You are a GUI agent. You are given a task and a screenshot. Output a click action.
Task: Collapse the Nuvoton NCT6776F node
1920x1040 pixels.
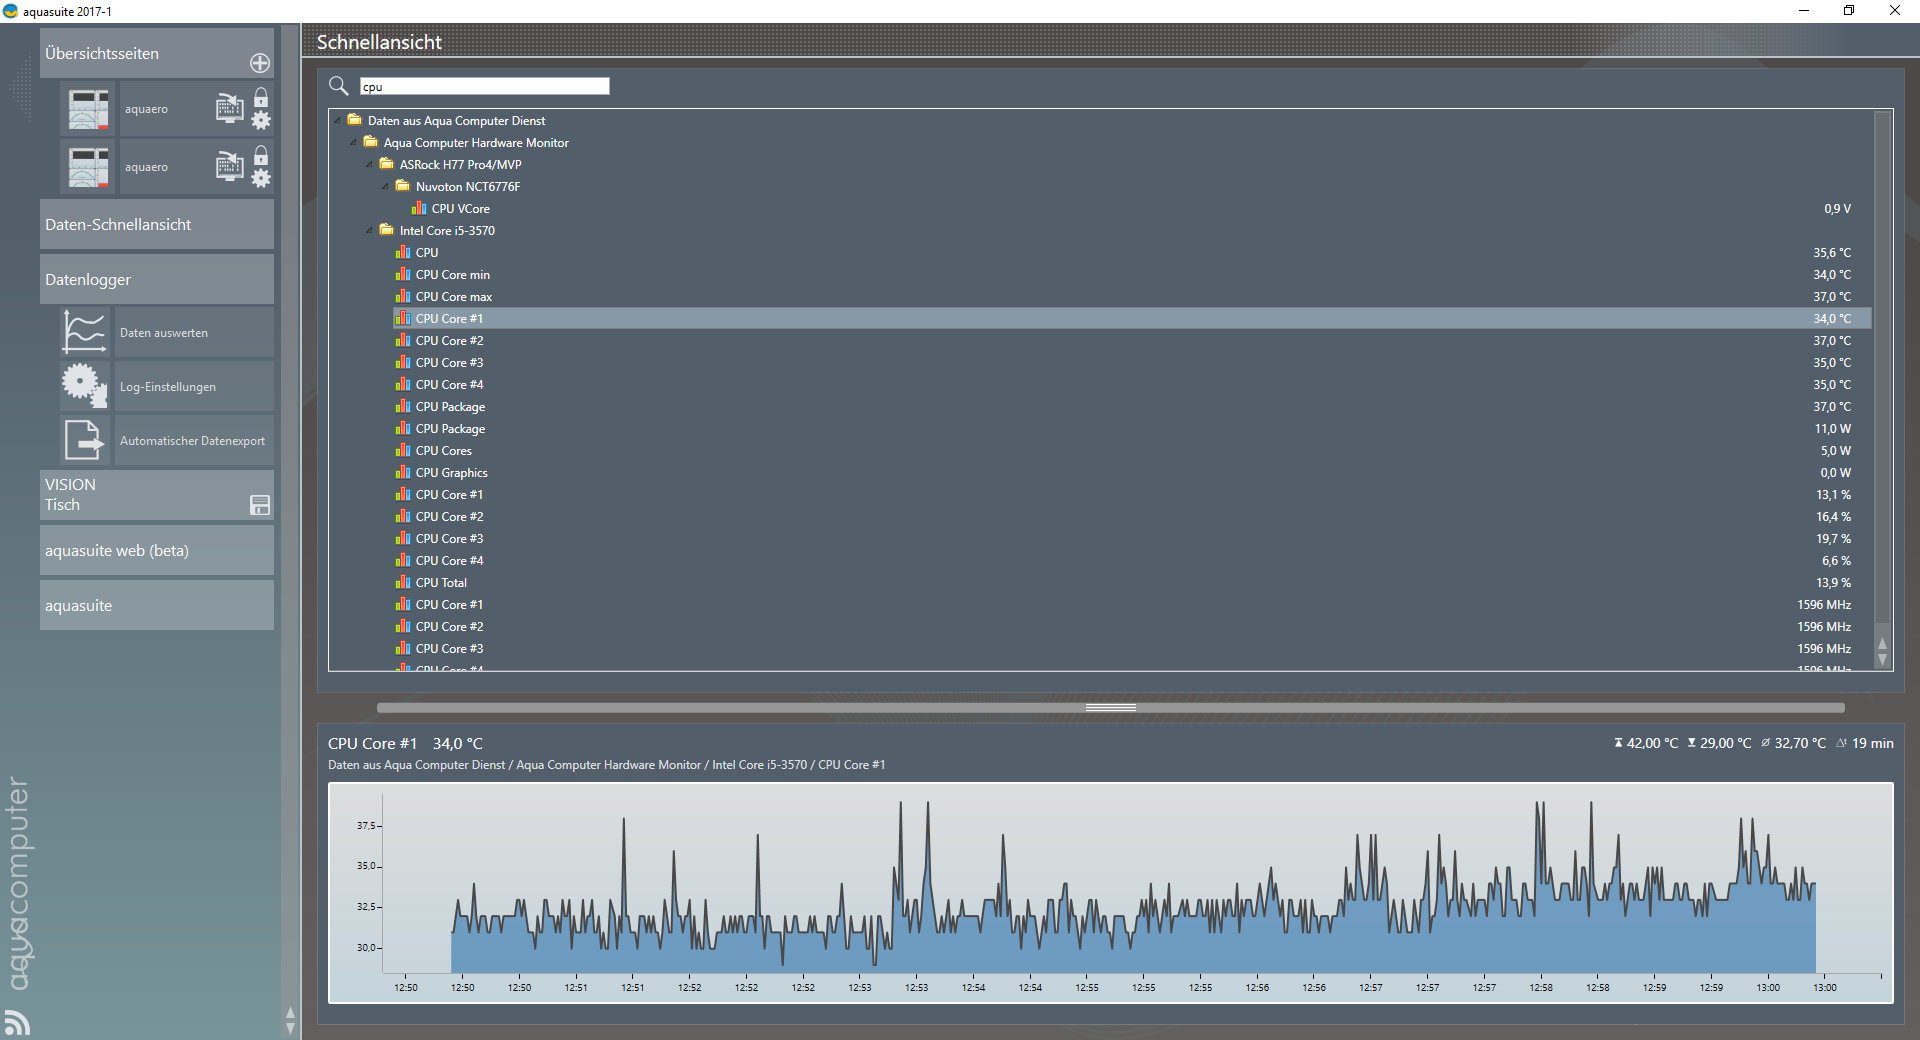coord(386,186)
